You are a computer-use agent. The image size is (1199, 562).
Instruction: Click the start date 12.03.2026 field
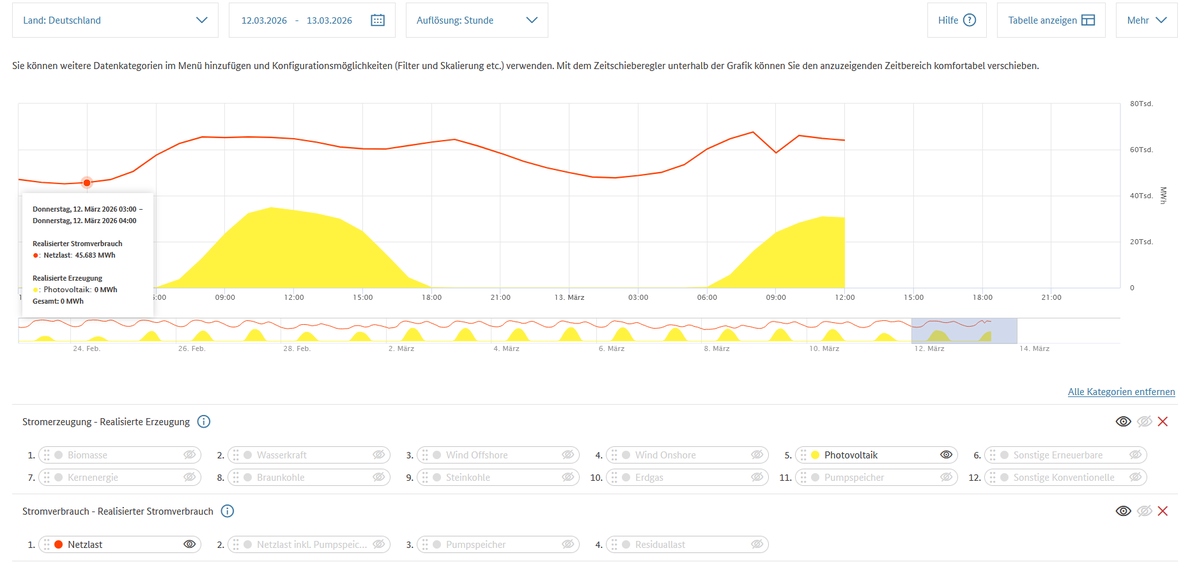264,21
